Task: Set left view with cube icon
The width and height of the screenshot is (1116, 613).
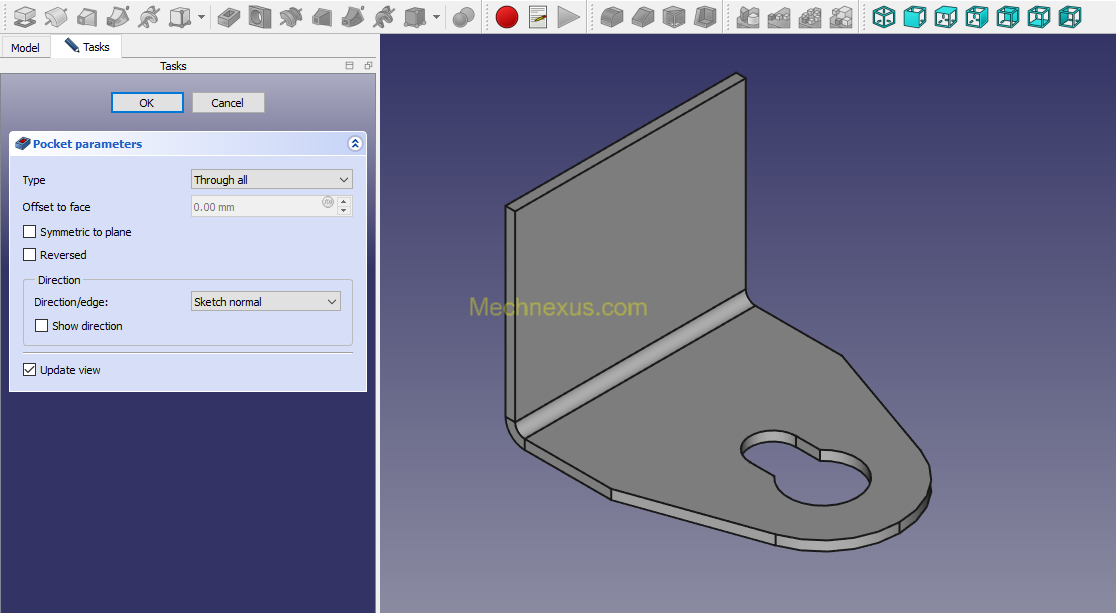Action: pyautogui.click(x=1070, y=16)
